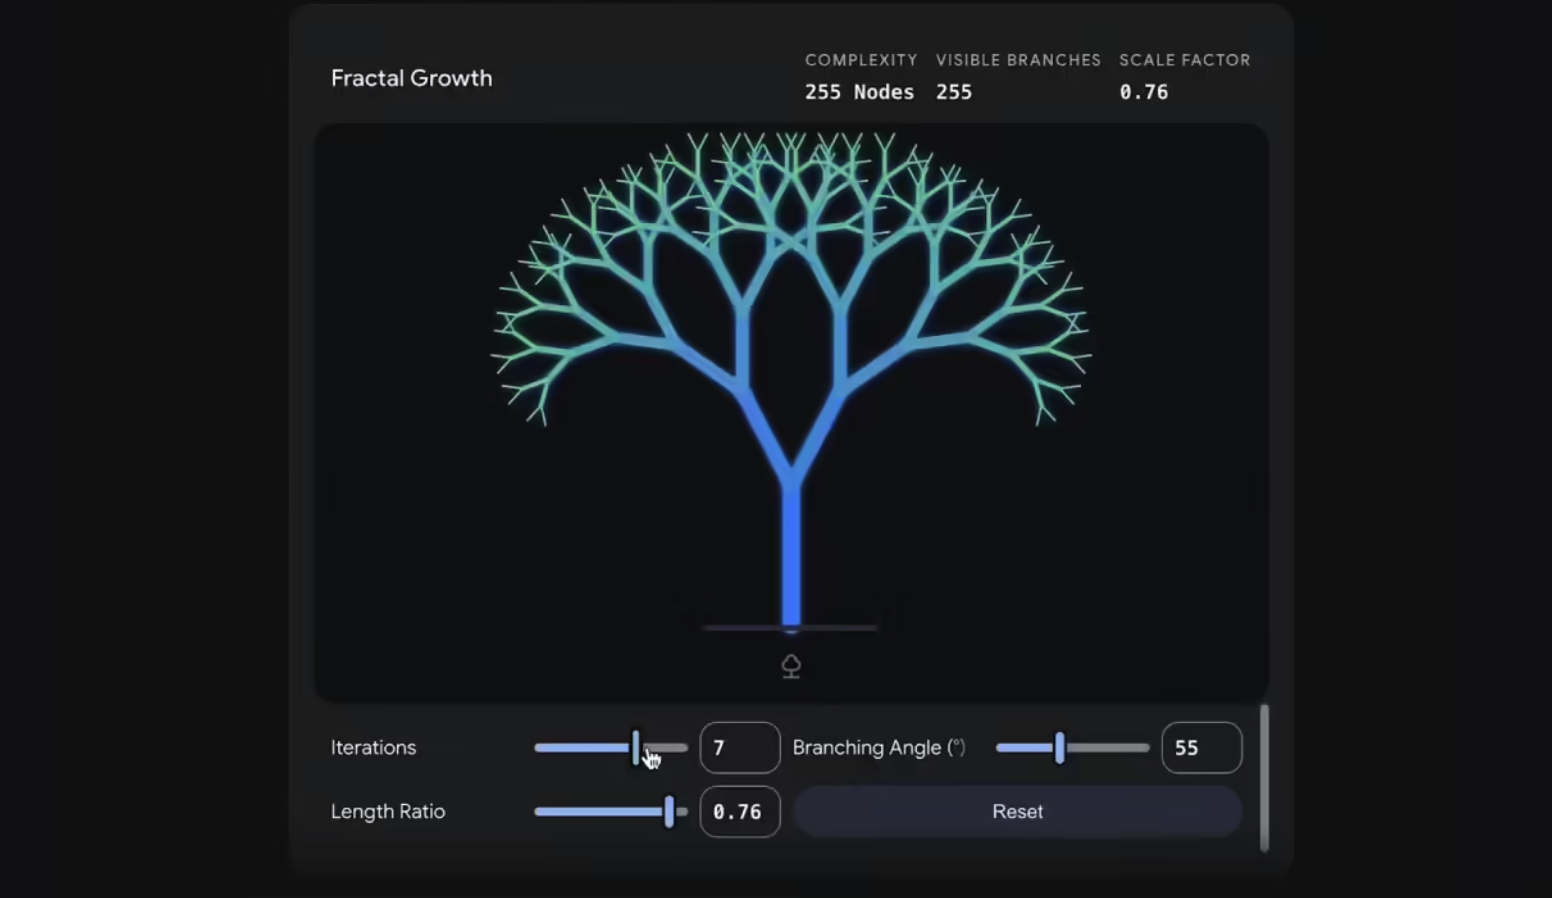This screenshot has width=1552, height=898.
Task: Click the Visible Branches value 255
Action: 954,92
